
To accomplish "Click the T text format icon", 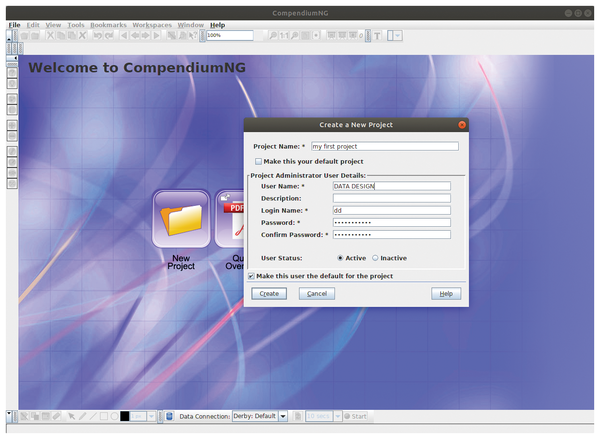I will tap(377, 36).
